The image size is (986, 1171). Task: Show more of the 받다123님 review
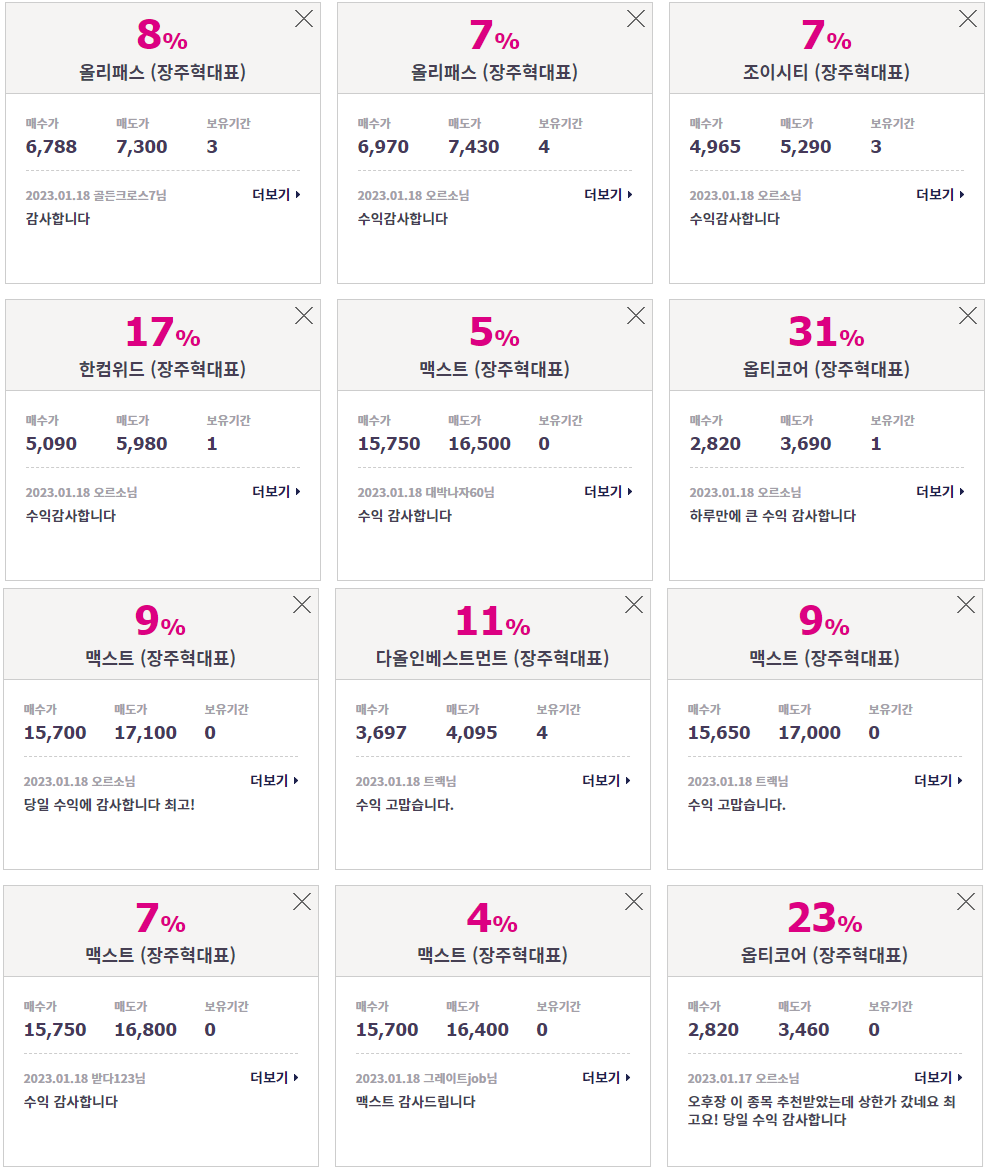click(274, 1078)
